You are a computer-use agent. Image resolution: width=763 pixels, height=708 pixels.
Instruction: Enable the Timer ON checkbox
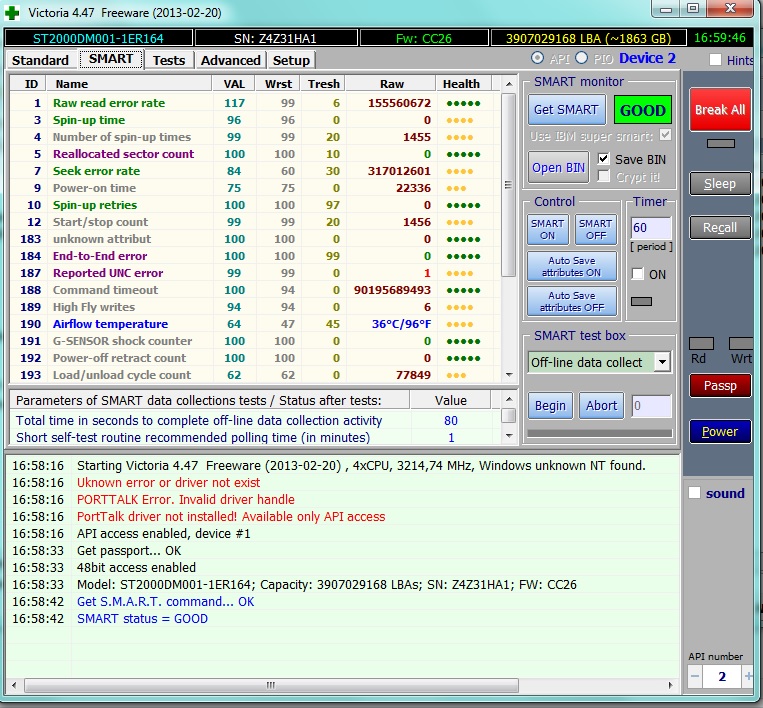click(637, 274)
